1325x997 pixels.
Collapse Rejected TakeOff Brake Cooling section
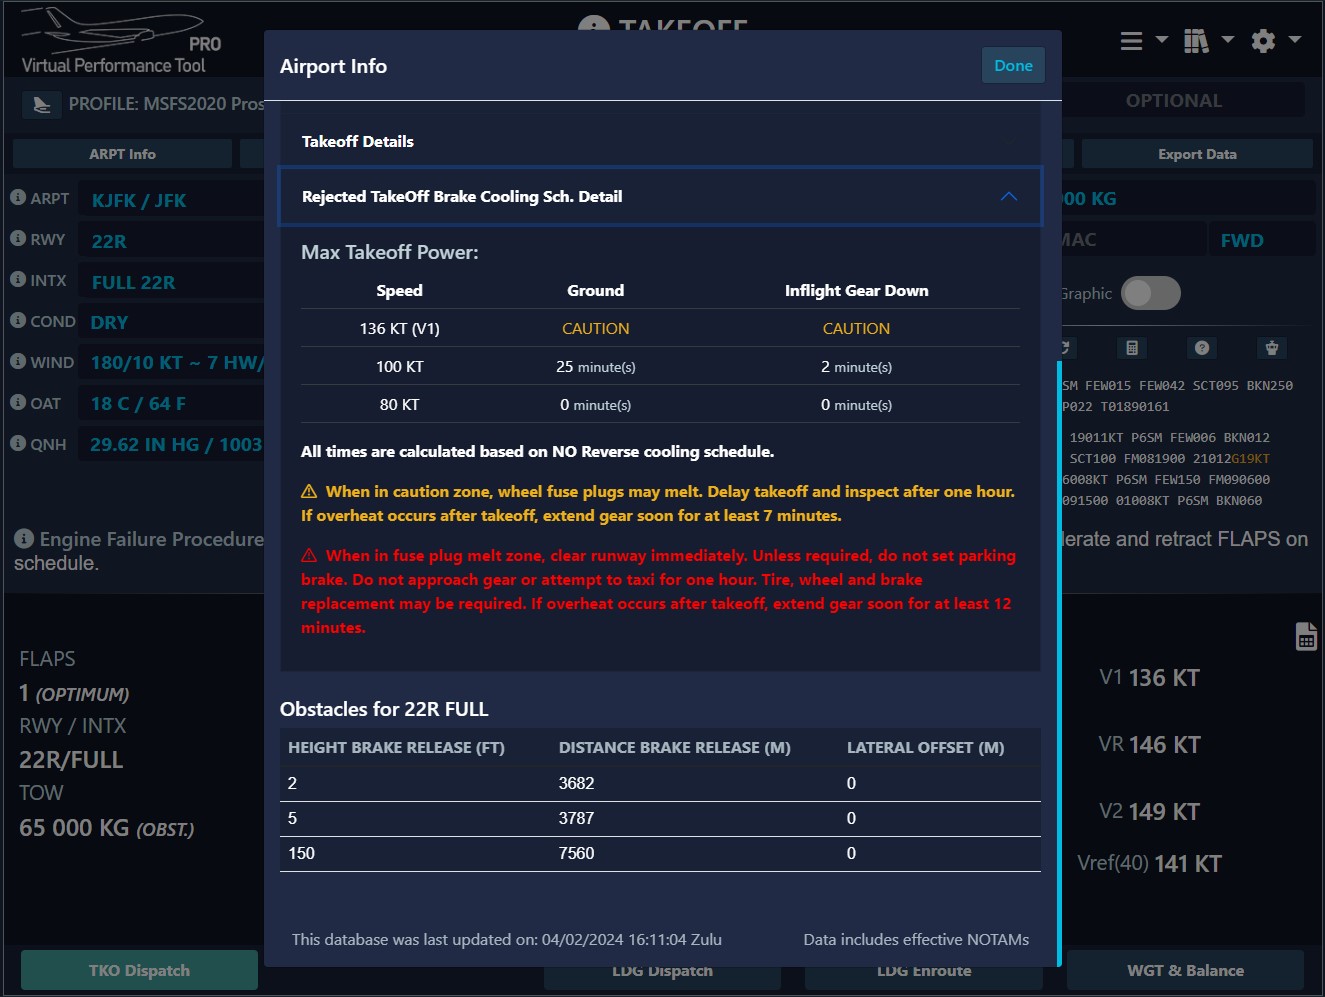(1008, 197)
